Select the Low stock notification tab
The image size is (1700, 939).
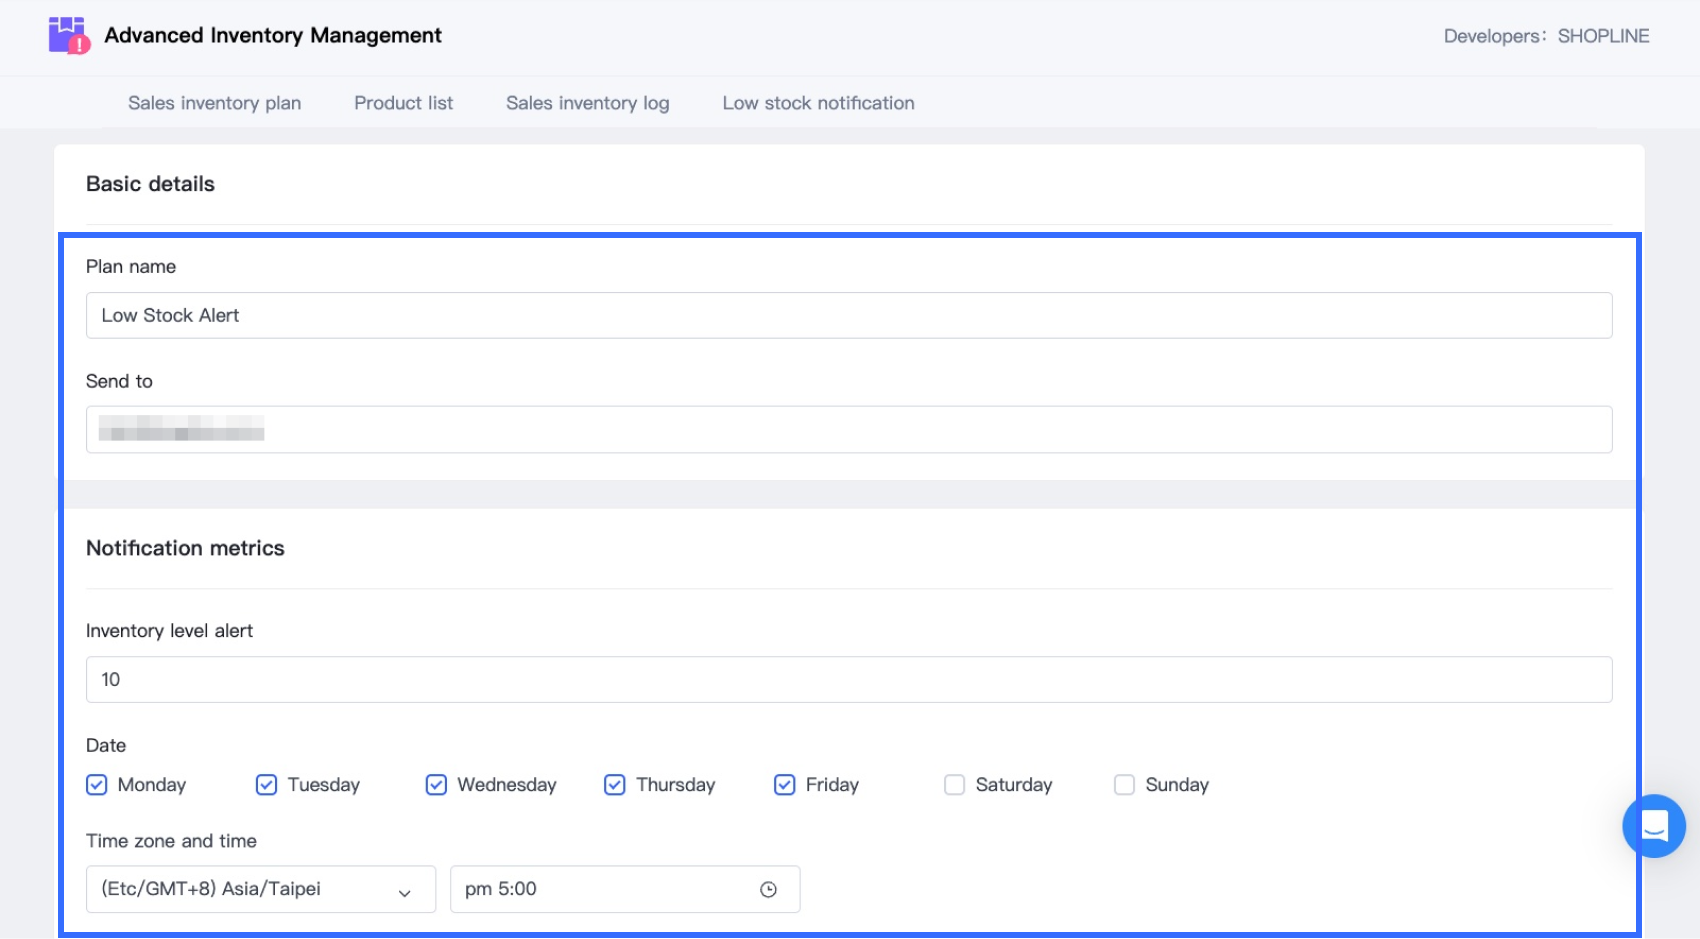pos(818,103)
